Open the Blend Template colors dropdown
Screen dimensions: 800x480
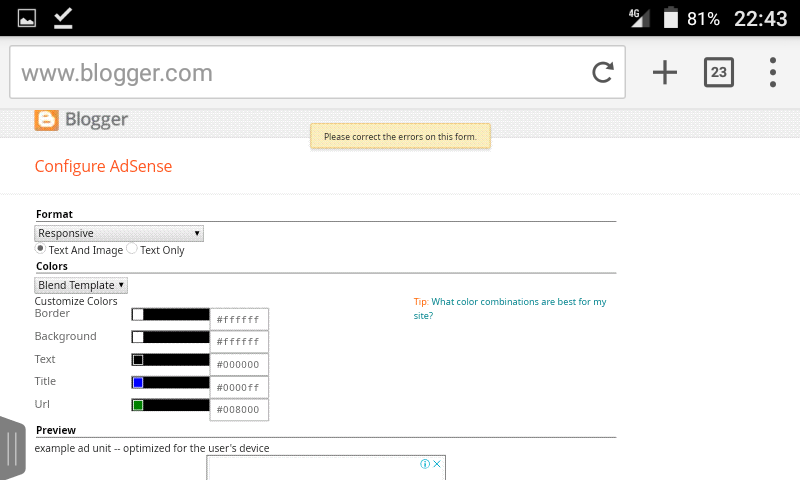tap(81, 285)
